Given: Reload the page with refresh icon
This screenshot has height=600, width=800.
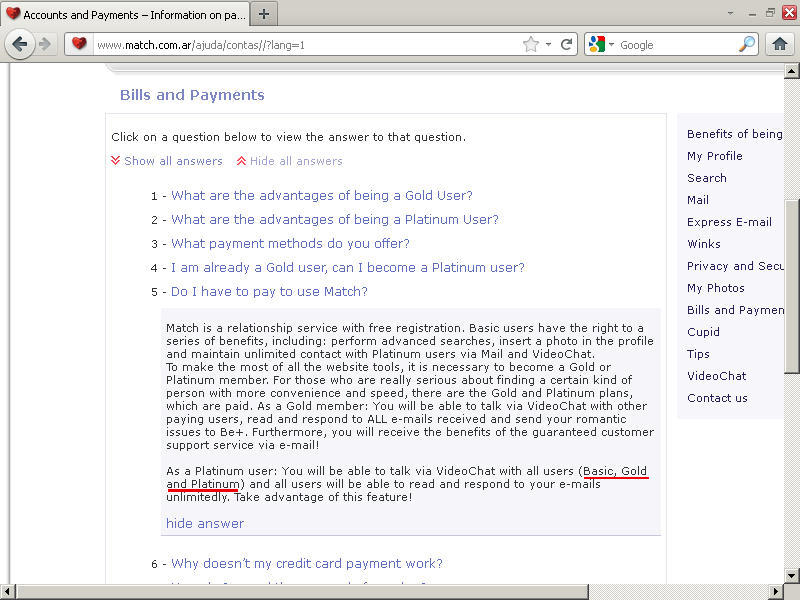Looking at the screenshot, I should 566,44.
